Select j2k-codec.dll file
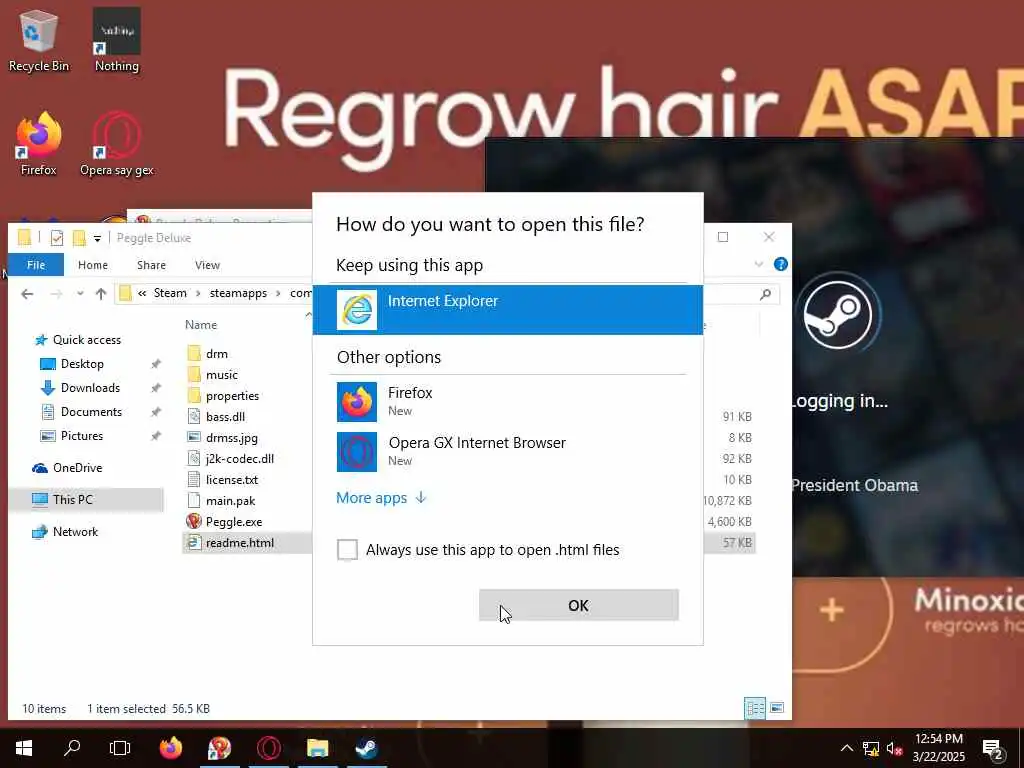1024x768 pixels. coord(239,458)
